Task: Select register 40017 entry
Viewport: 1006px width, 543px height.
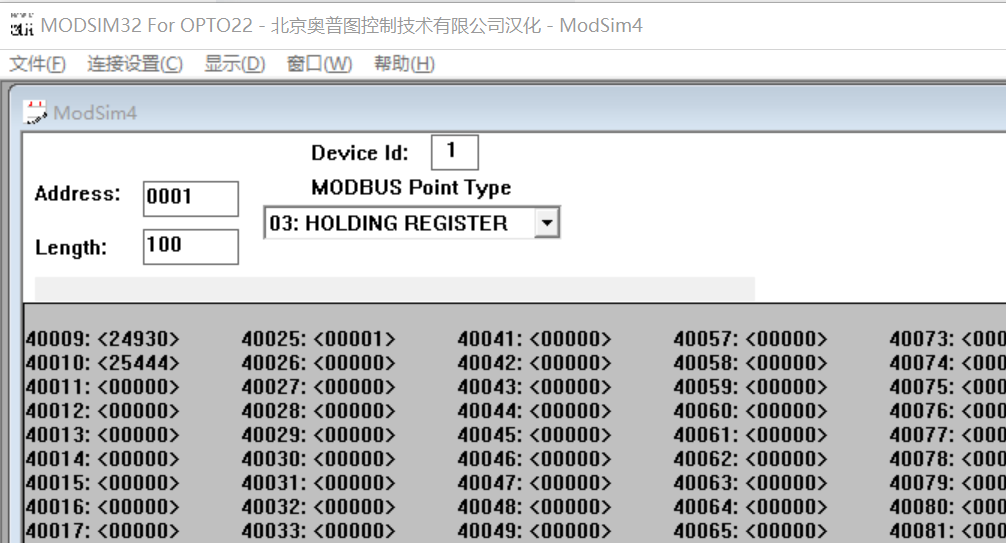Action: pos(103,531)
